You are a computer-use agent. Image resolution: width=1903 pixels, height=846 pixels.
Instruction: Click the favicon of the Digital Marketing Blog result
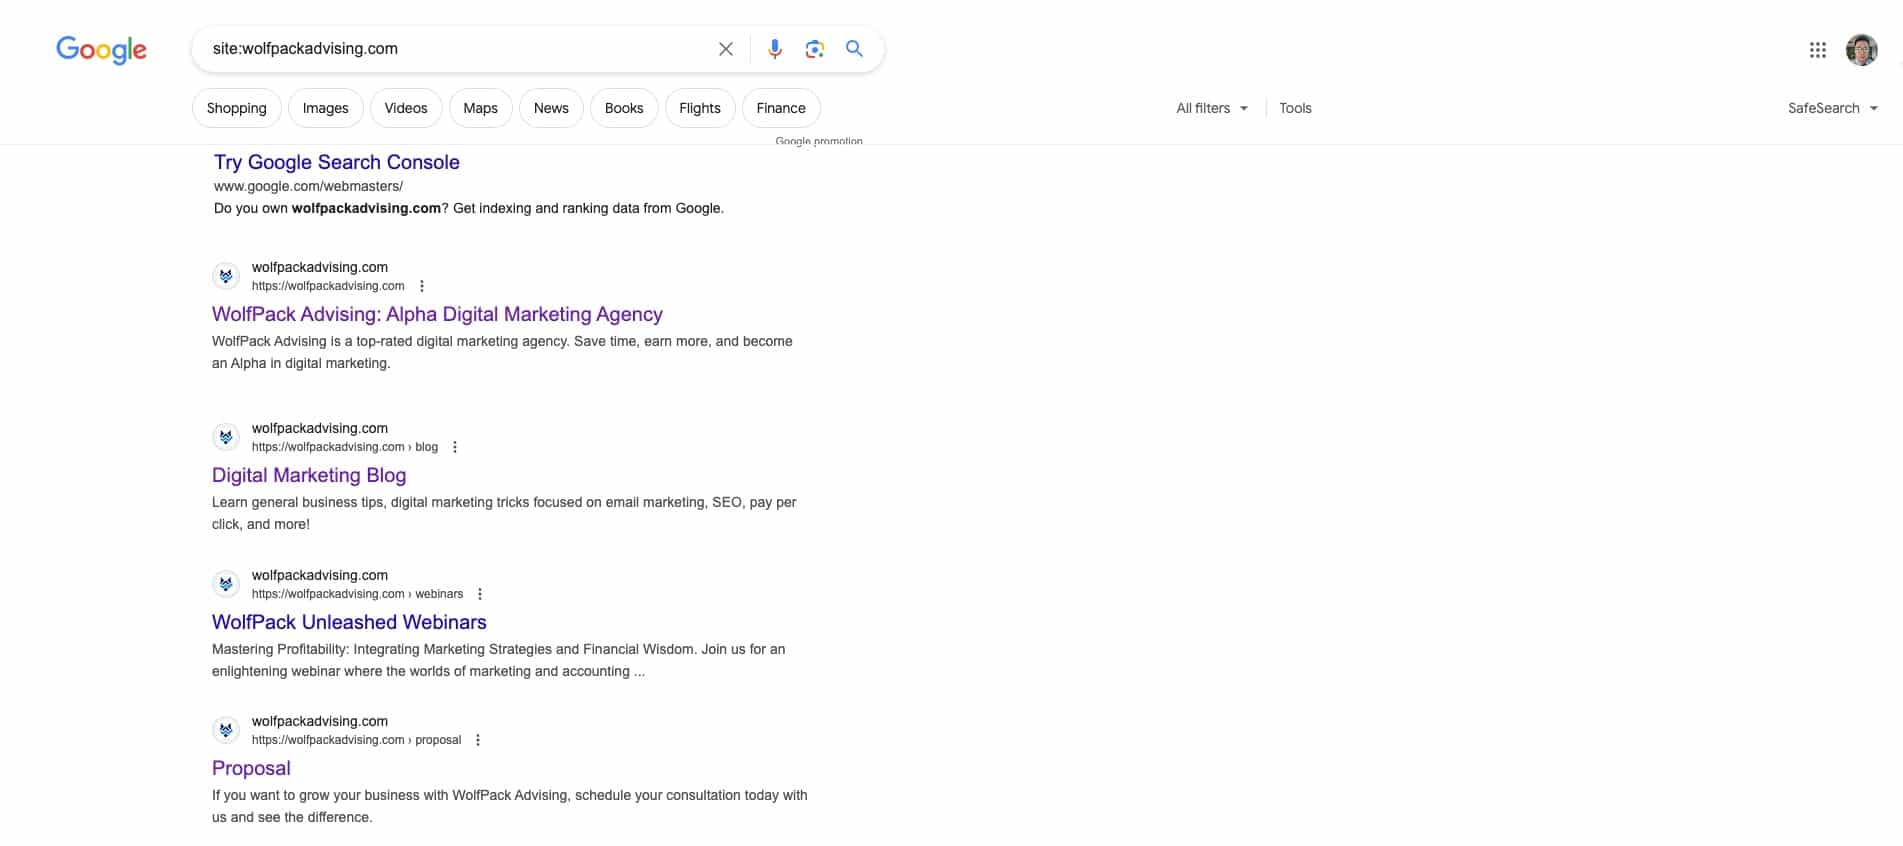pyautogui.click(x=226, y=437)
